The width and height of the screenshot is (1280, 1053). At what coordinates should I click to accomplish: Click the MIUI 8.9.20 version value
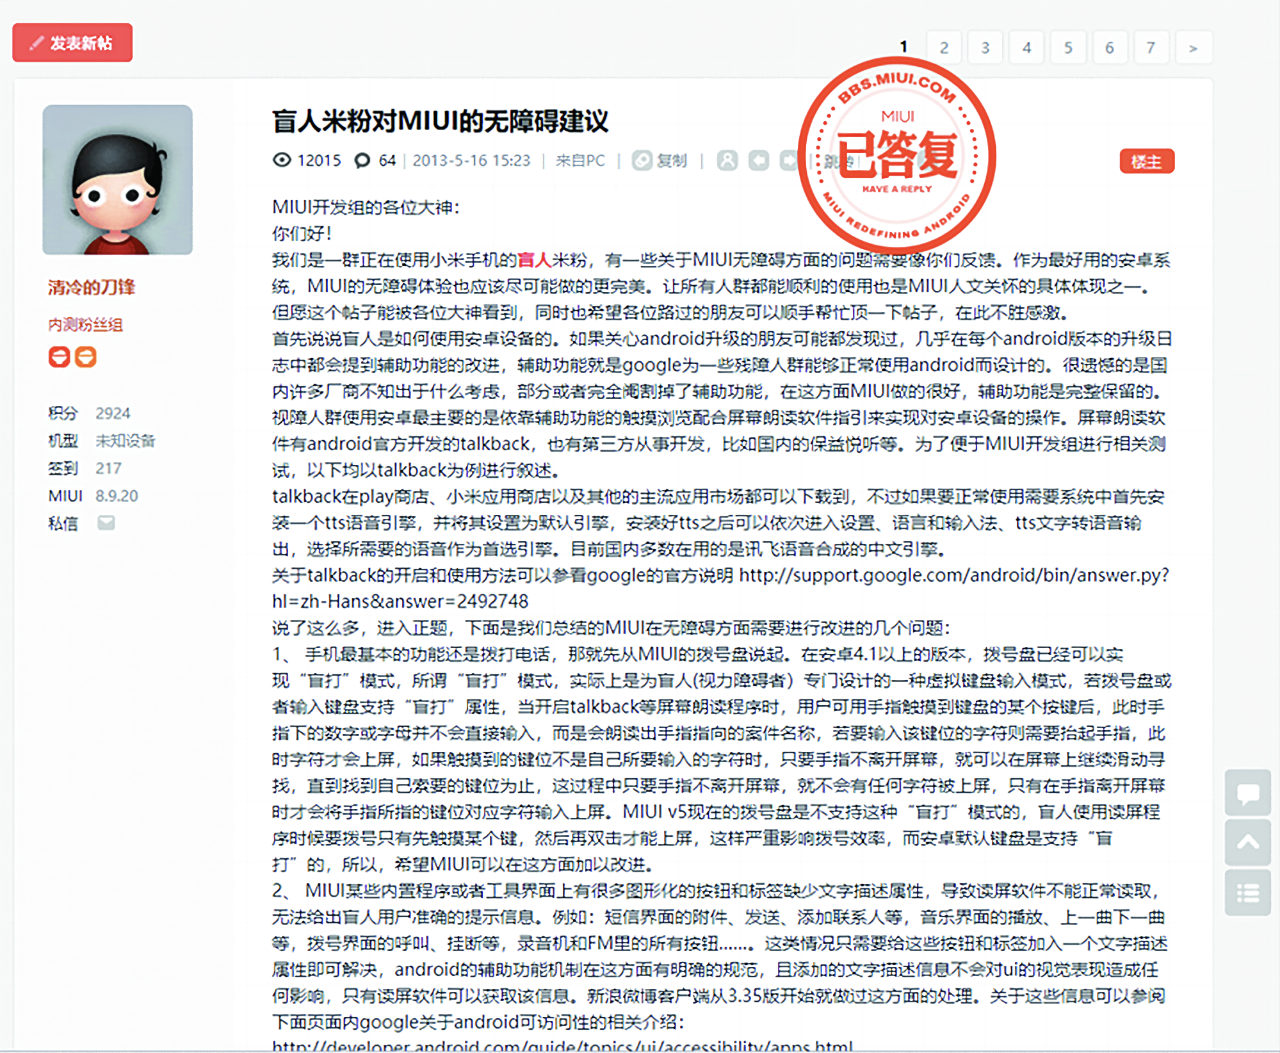pyautogui.click(x=117, y=495)
